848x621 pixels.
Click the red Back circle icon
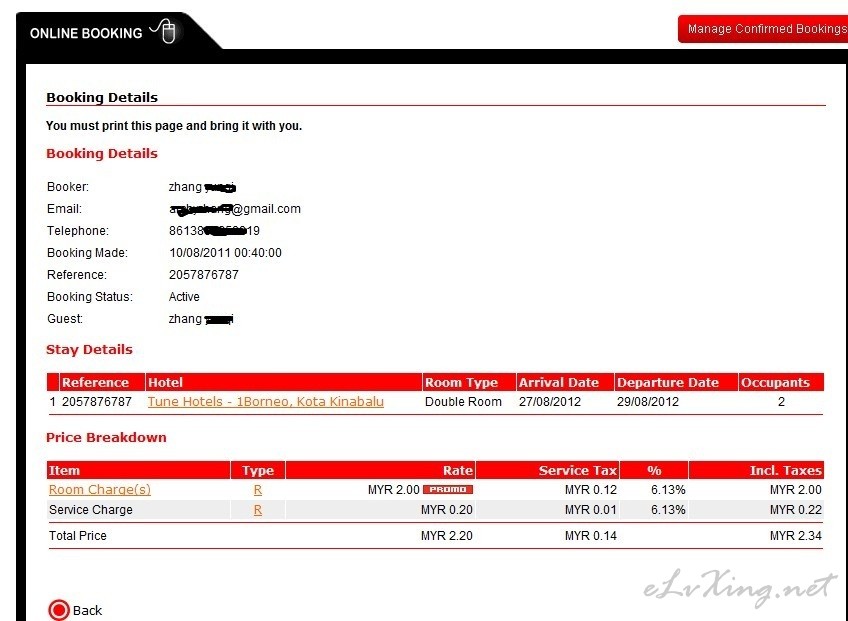tap(59, 610)
